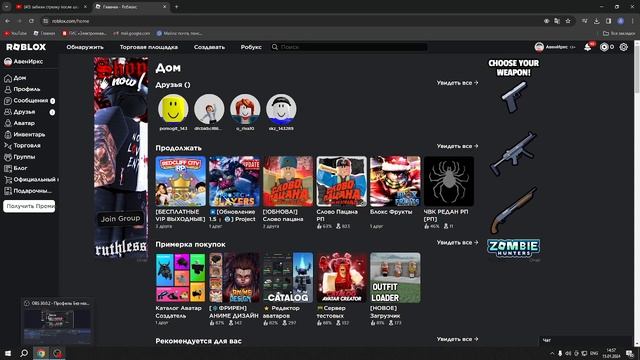This screenshot has width=640, height=360.
Task: Show hidden system tray icons chevron
Action: [552, 353]
